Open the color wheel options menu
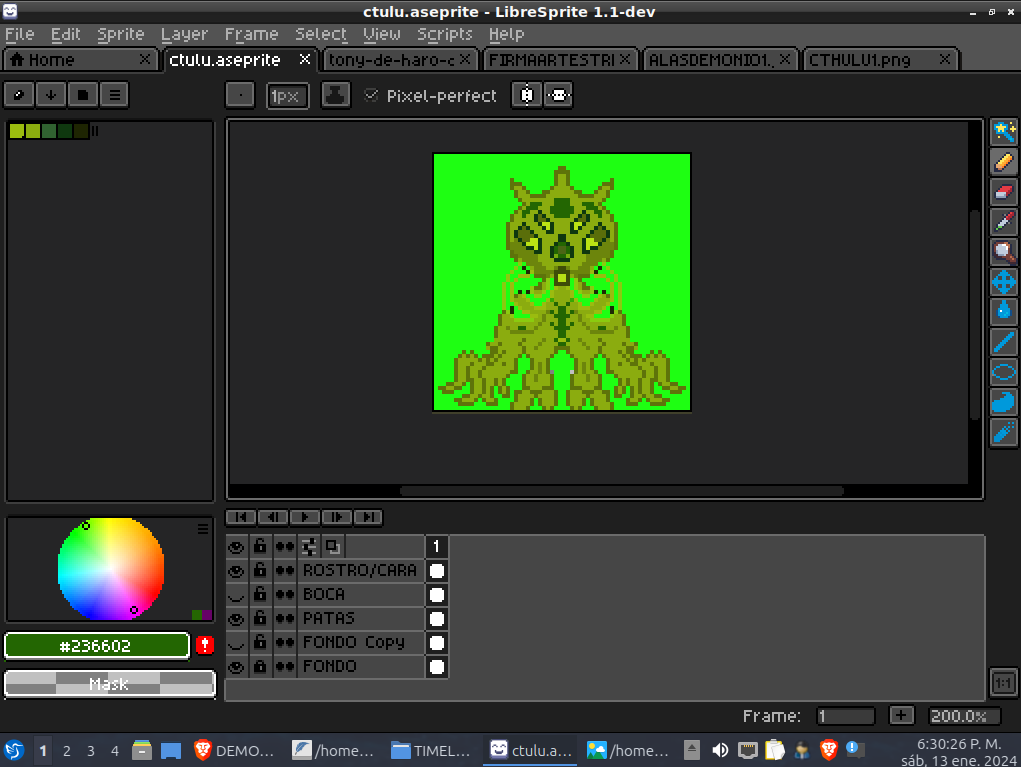 [x=203, y=529]
